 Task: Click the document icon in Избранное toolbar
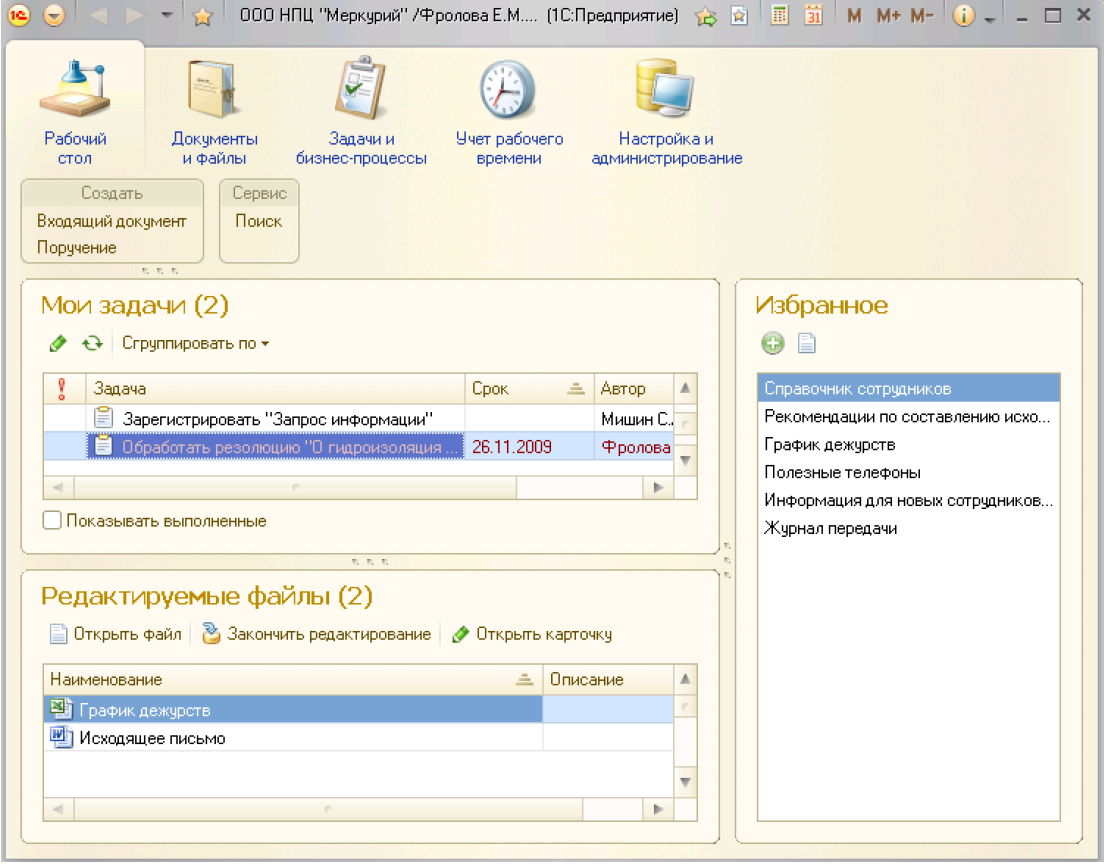coord(807,344)
